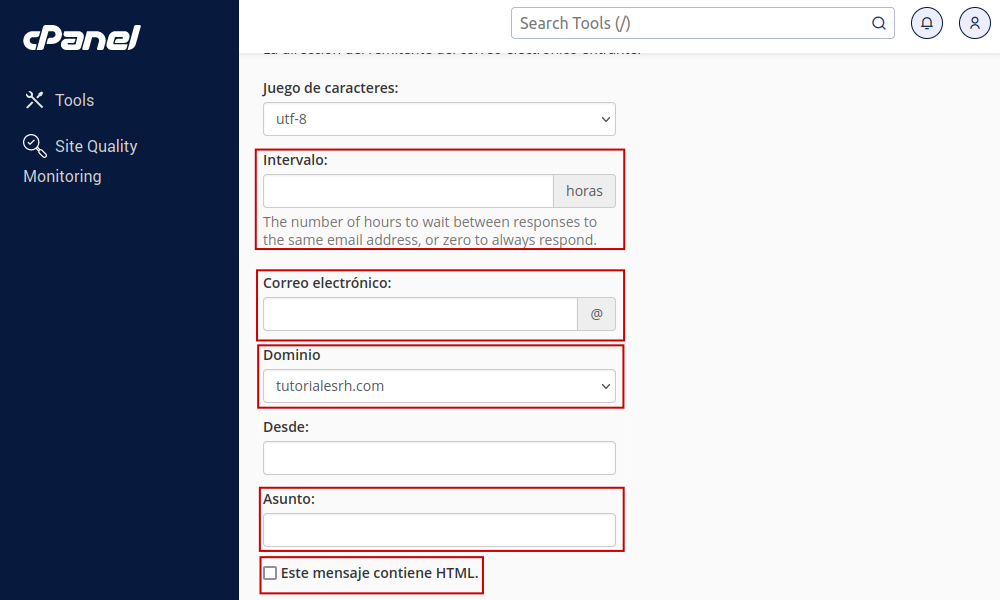Click the wrench icon beside Tools
This screenshot has height=600, width=1000.
35,100
